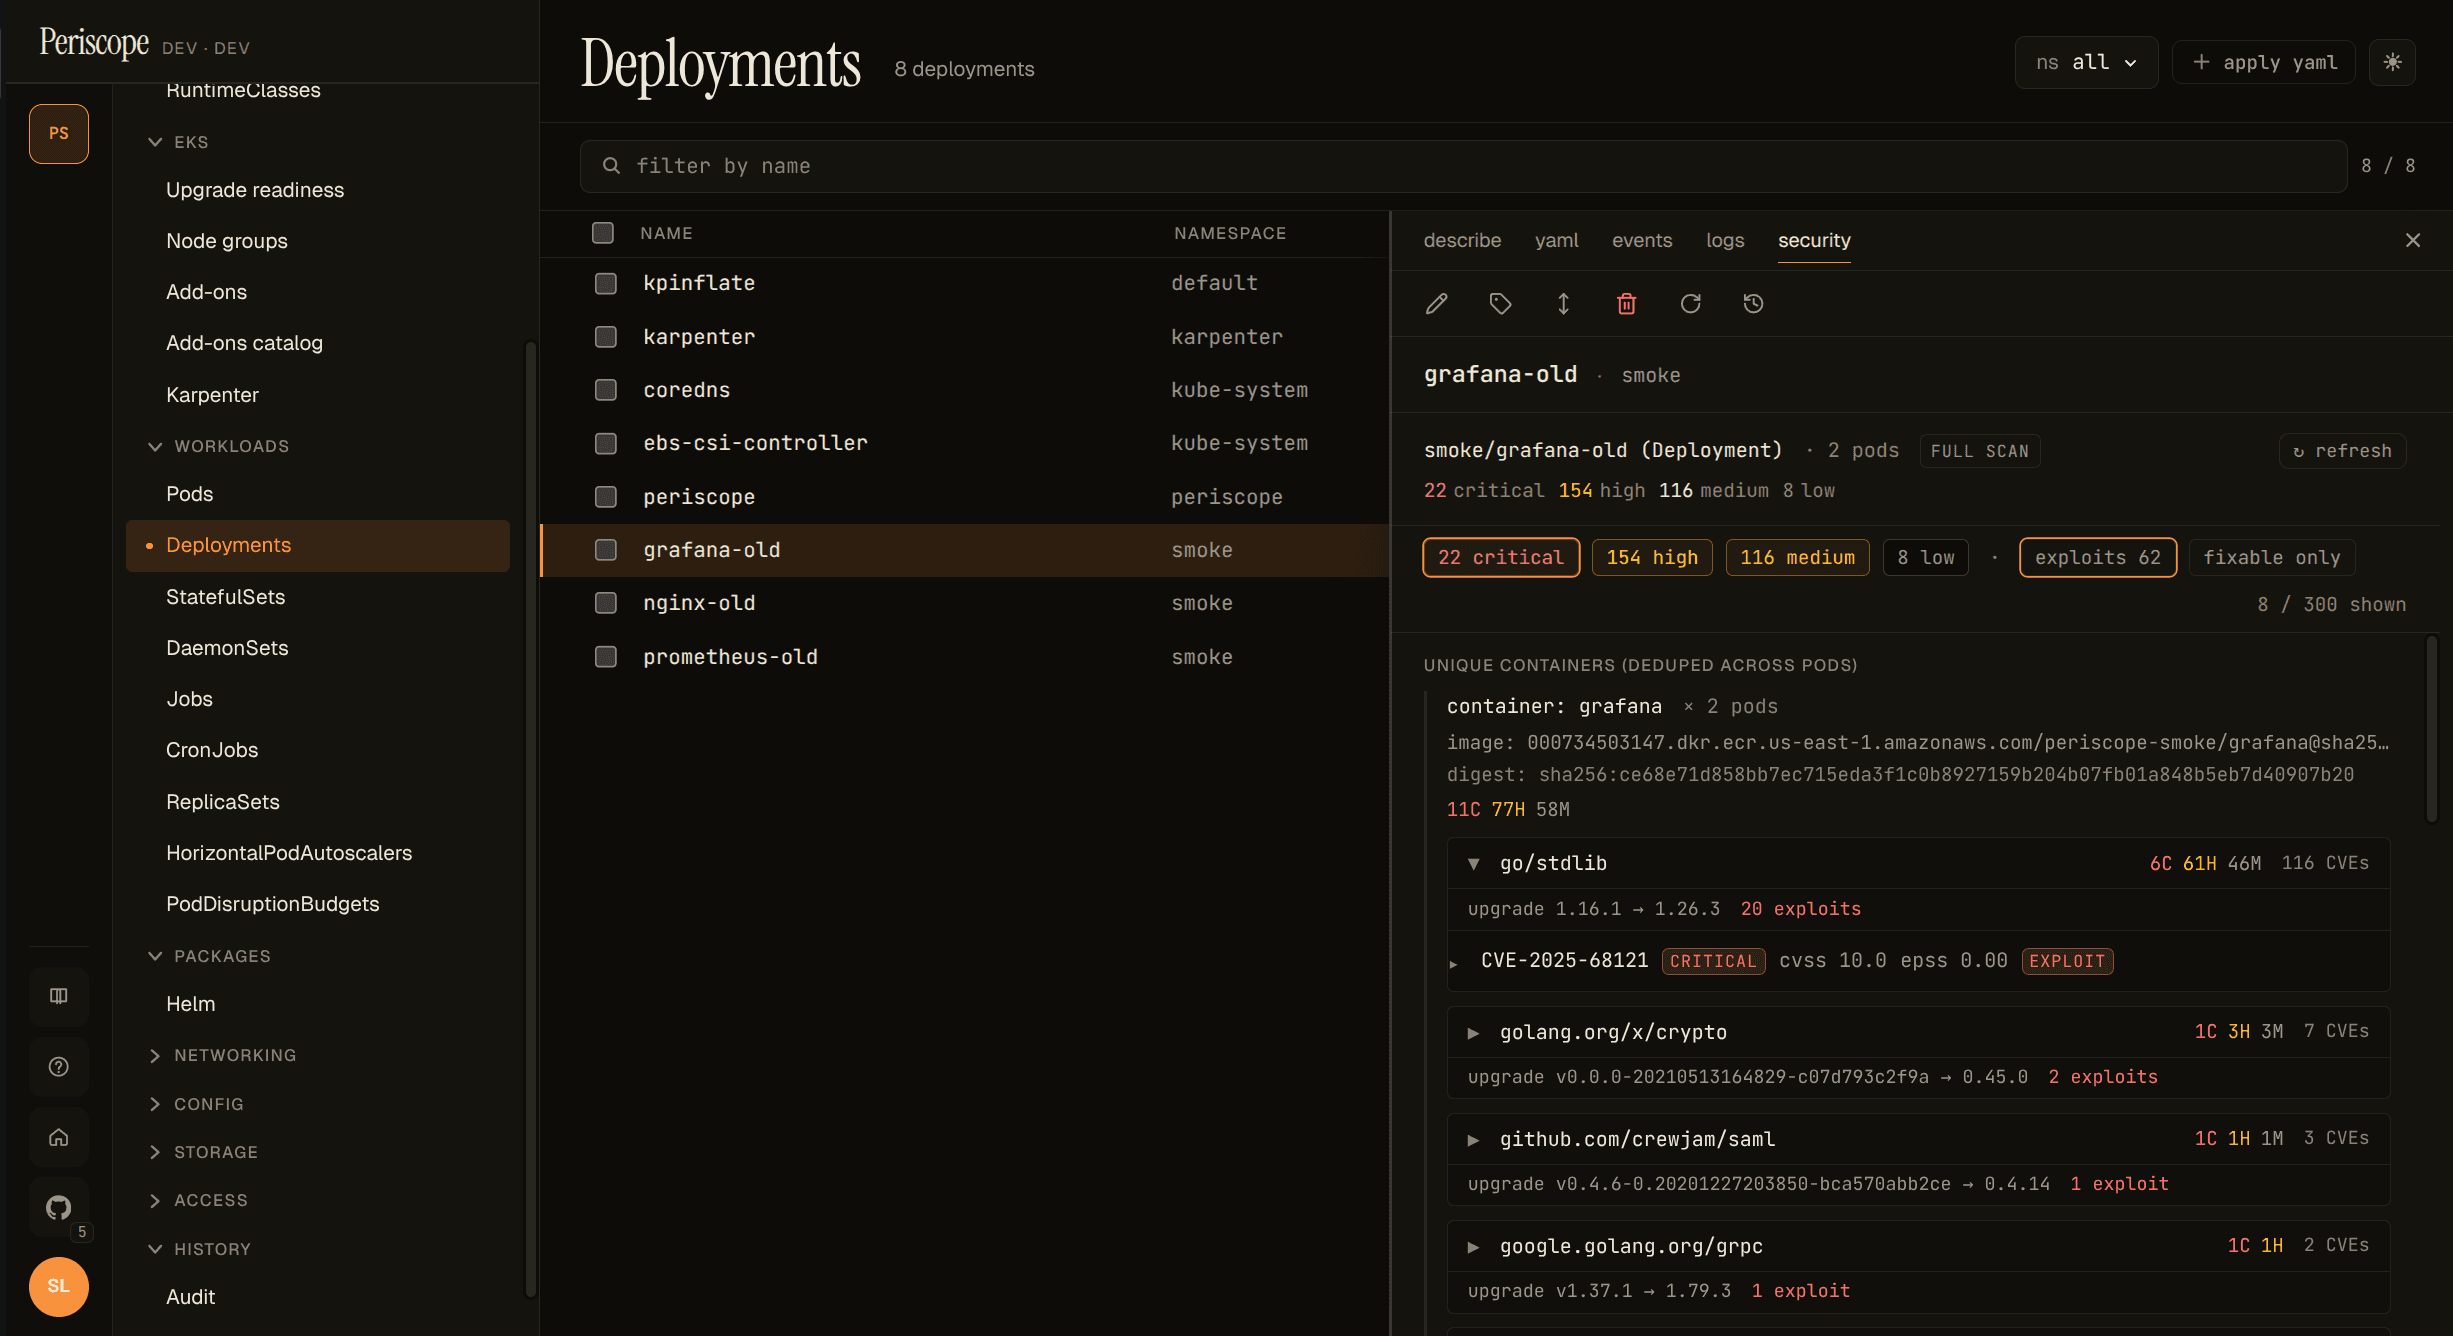The image size is (2453, 1336).
Task: Open StatefulSets in the sidebar
Action: [318, 597]
